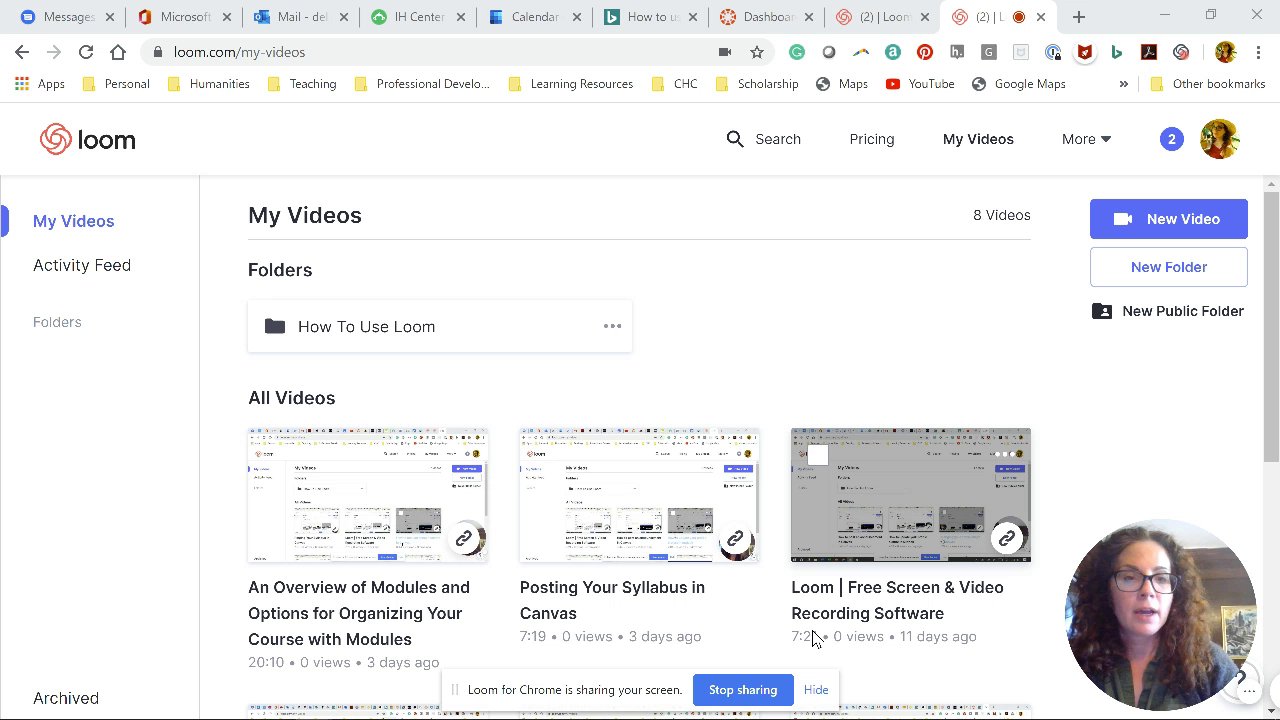Open the notifications badge showing 2

[1171, 139]
